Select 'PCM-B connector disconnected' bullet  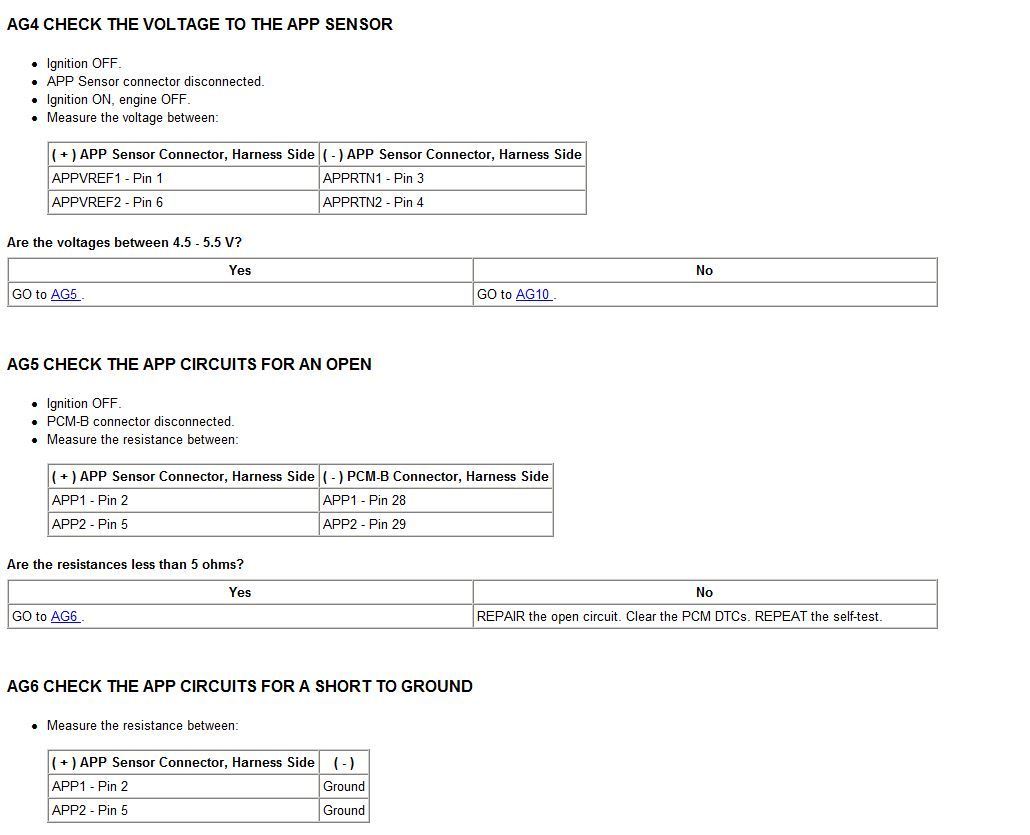(x=140, y=421)
